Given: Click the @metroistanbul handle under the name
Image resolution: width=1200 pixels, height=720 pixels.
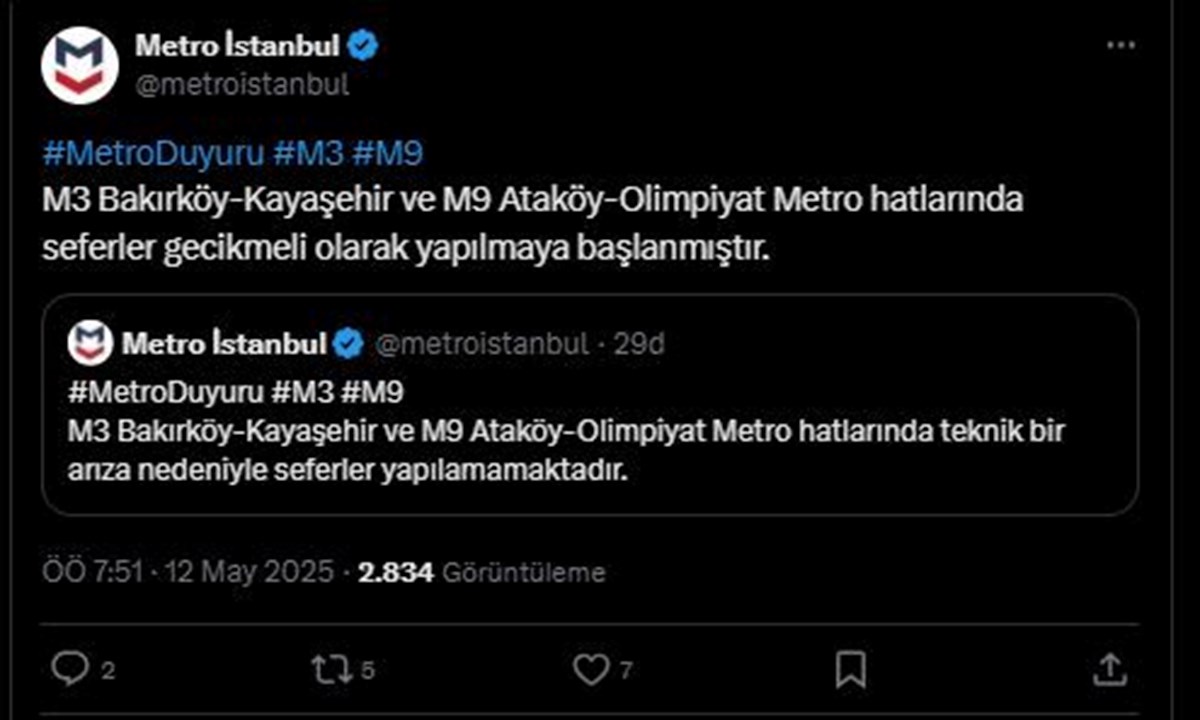Looking at the screenshot, I should click(x=242, y=85).
